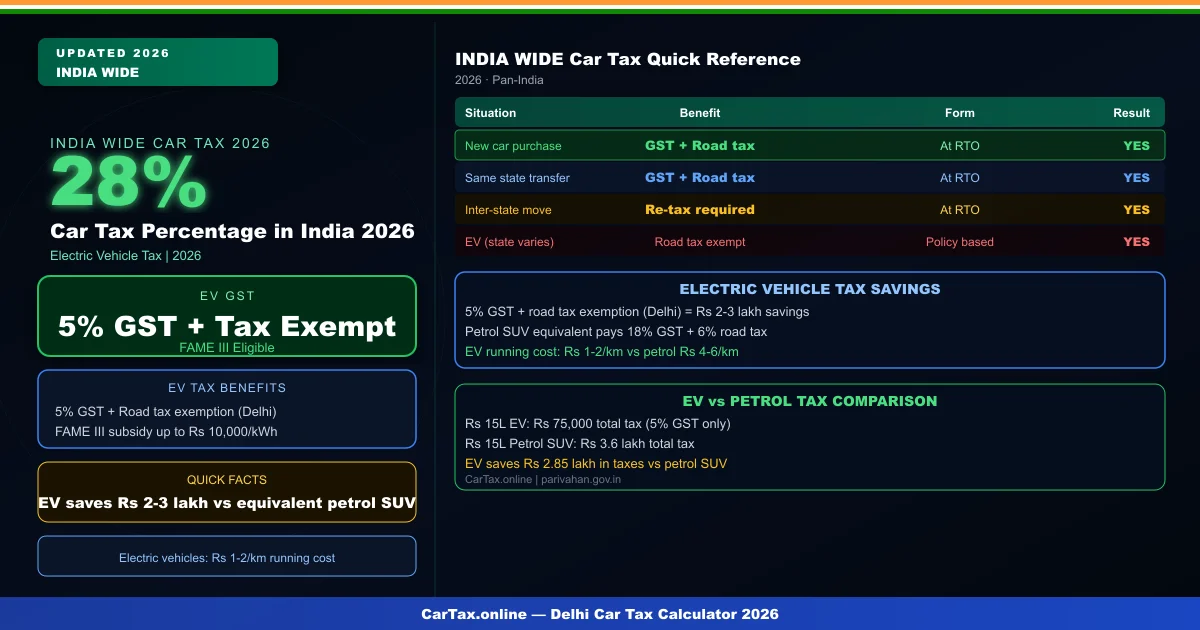This screenshot has height=630, width=1200.
Task: Click the 'Benefit' column header
Action: click(700, 113)
